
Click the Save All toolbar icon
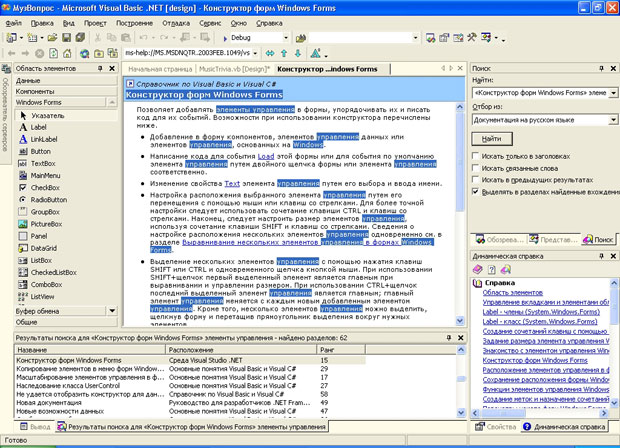(x=80, y=38)
